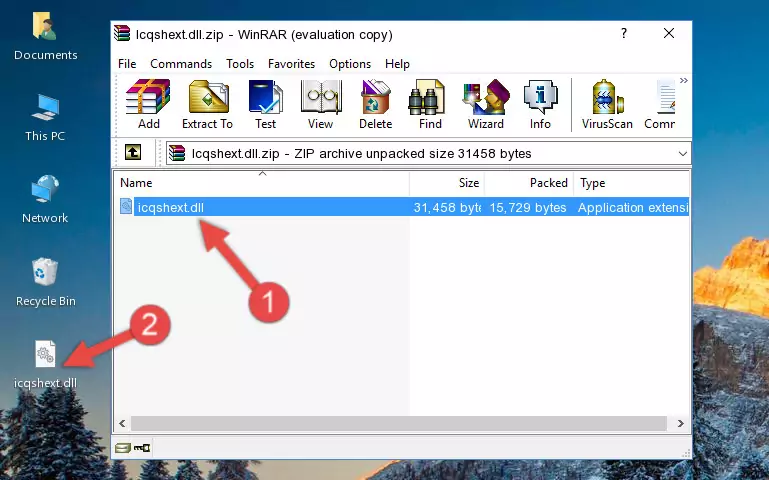Image resolution: width=769 pixels, height=480 pixels.
Task: Click the Application extension type cell
Action: coord(633,207)
